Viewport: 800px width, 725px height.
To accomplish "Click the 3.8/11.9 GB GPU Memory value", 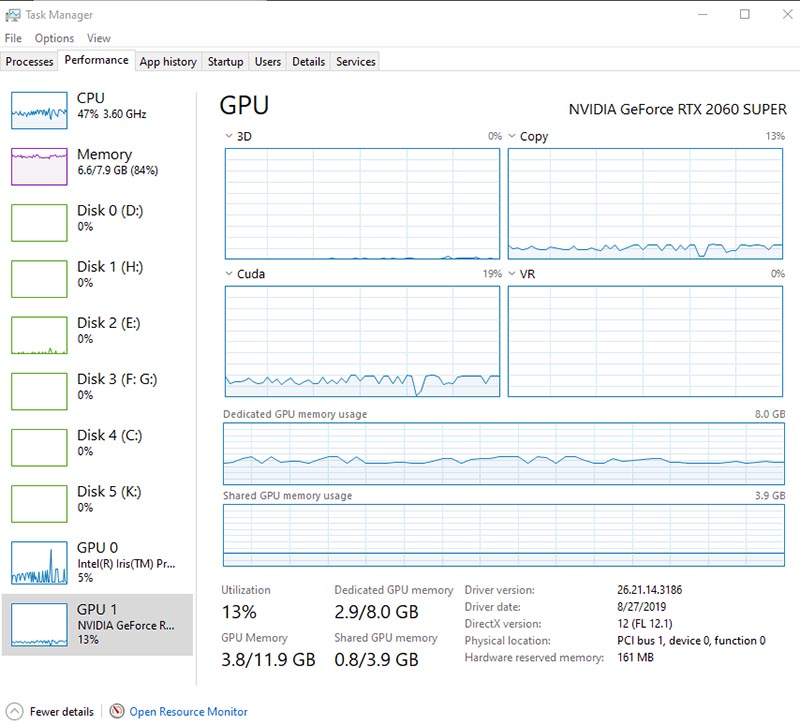I will (x=268, y=660).
